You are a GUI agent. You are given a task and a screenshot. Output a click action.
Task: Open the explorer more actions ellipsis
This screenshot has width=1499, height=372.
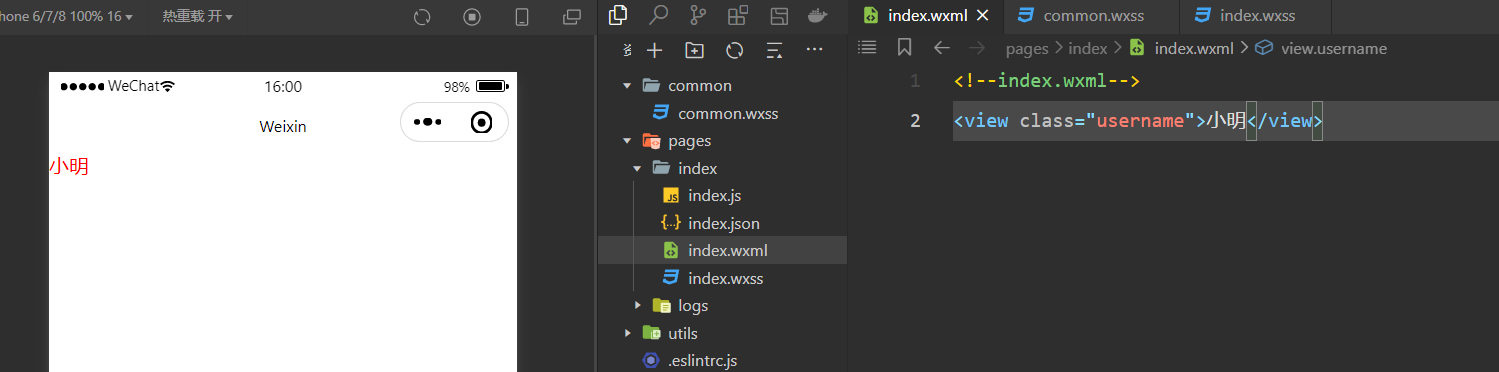tap(814, 49)
